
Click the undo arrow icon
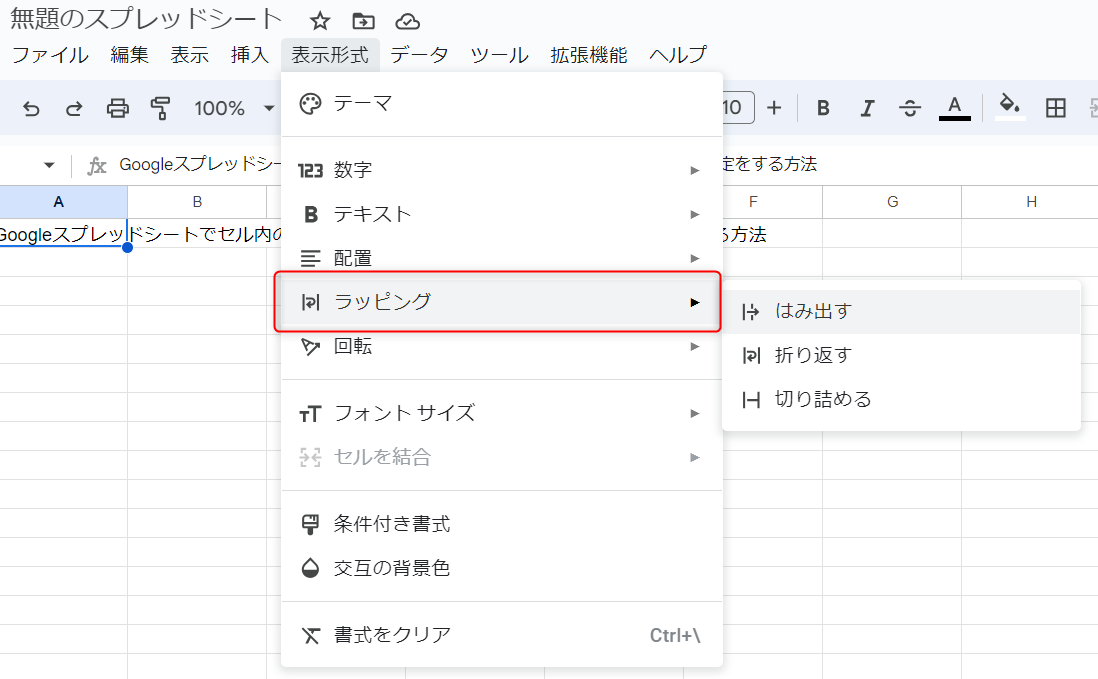coord(31,108)
